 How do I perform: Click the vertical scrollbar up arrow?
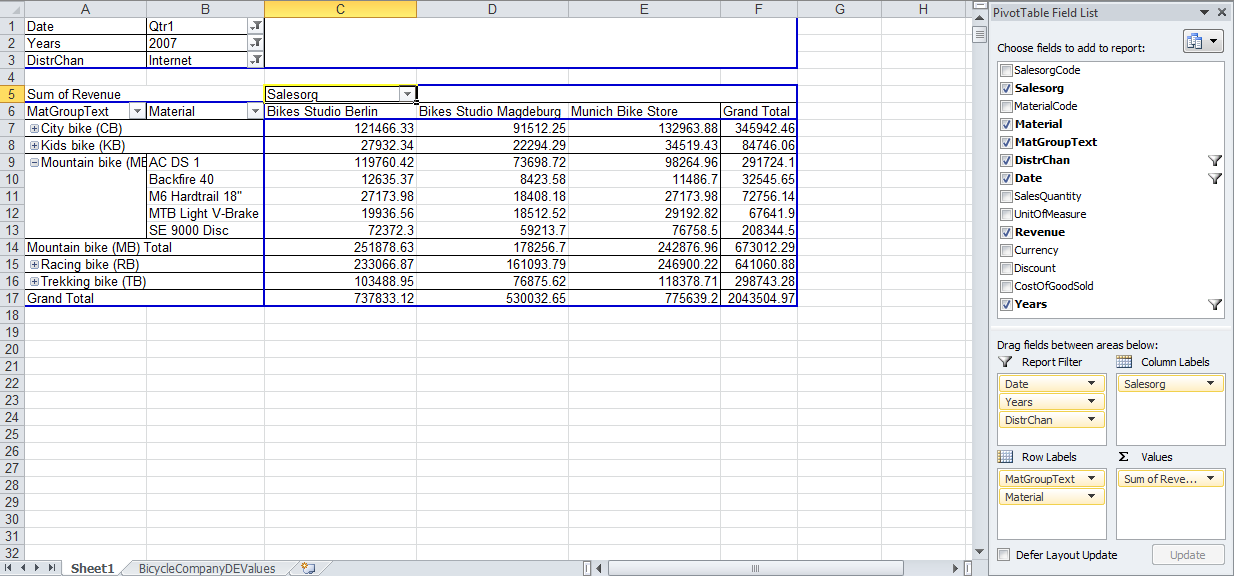[x=980, y=19]
